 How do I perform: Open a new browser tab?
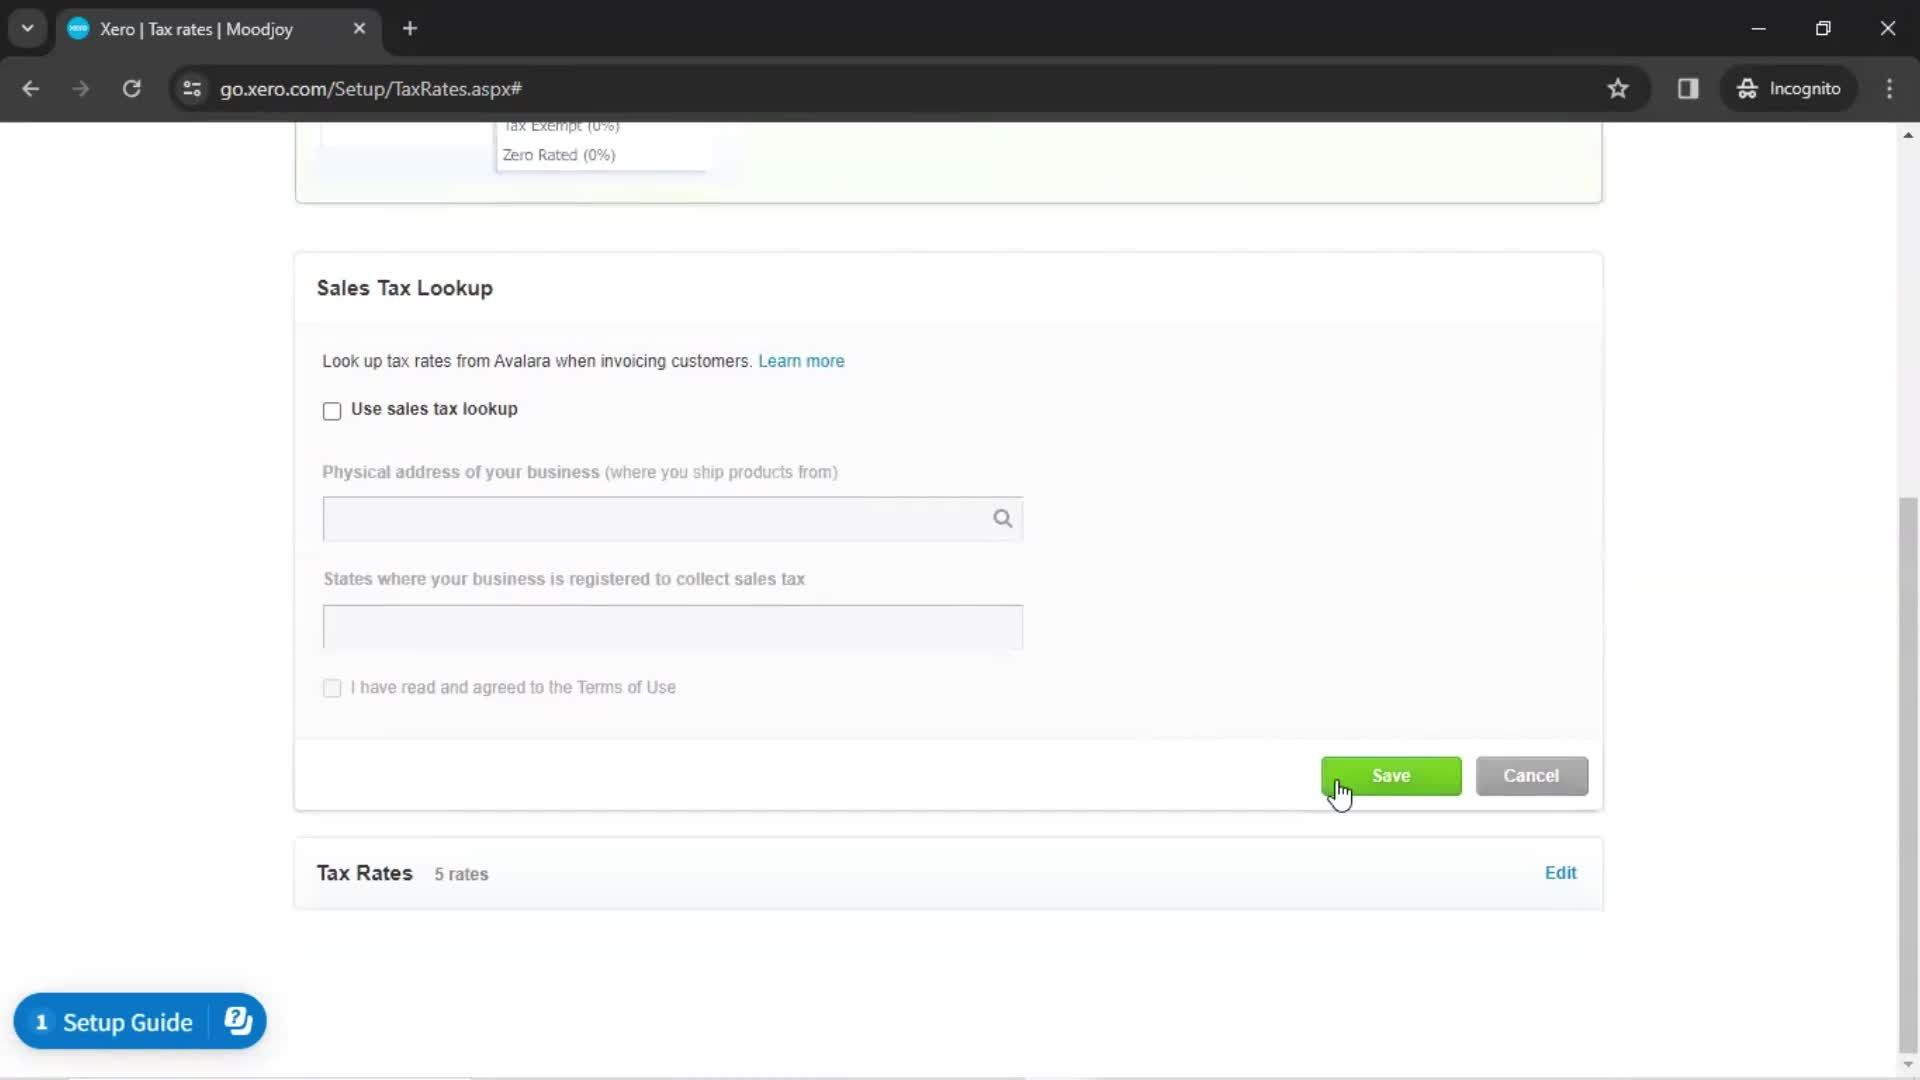coord(410,29)
